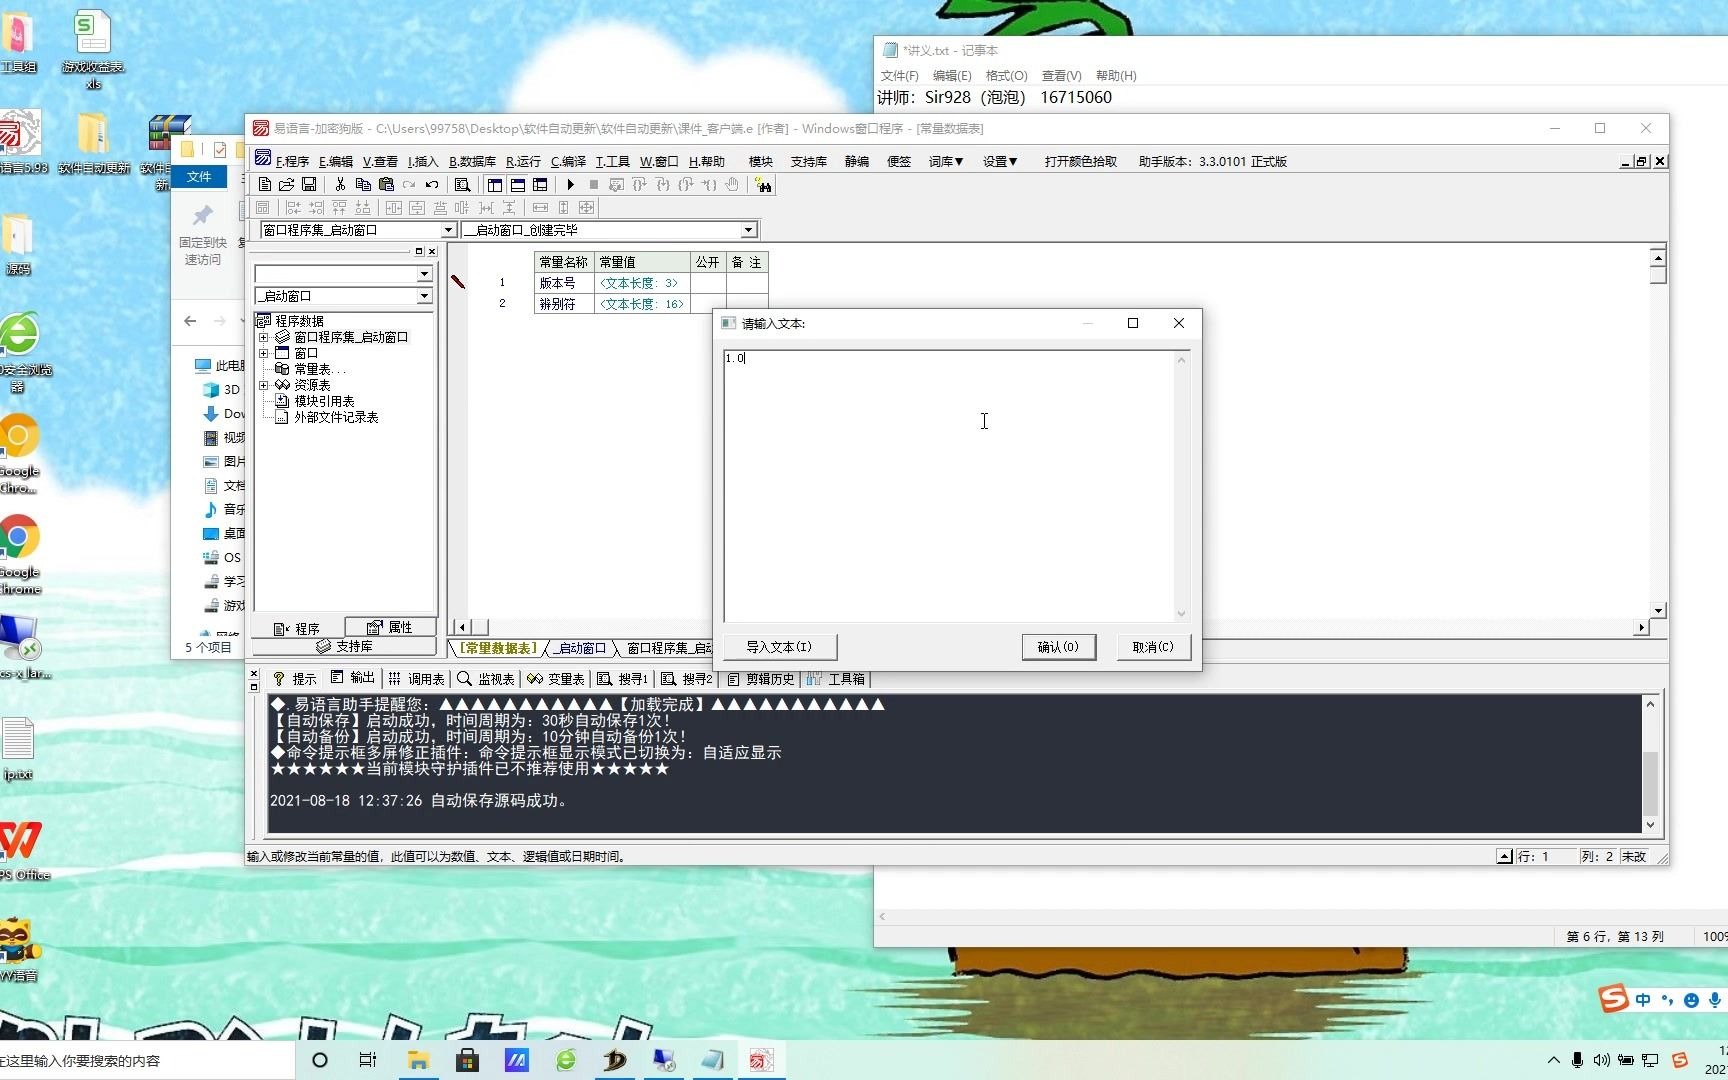
Task: Click the Find (magnifier page) toolbar icon
Action: (x=462, y=185)
